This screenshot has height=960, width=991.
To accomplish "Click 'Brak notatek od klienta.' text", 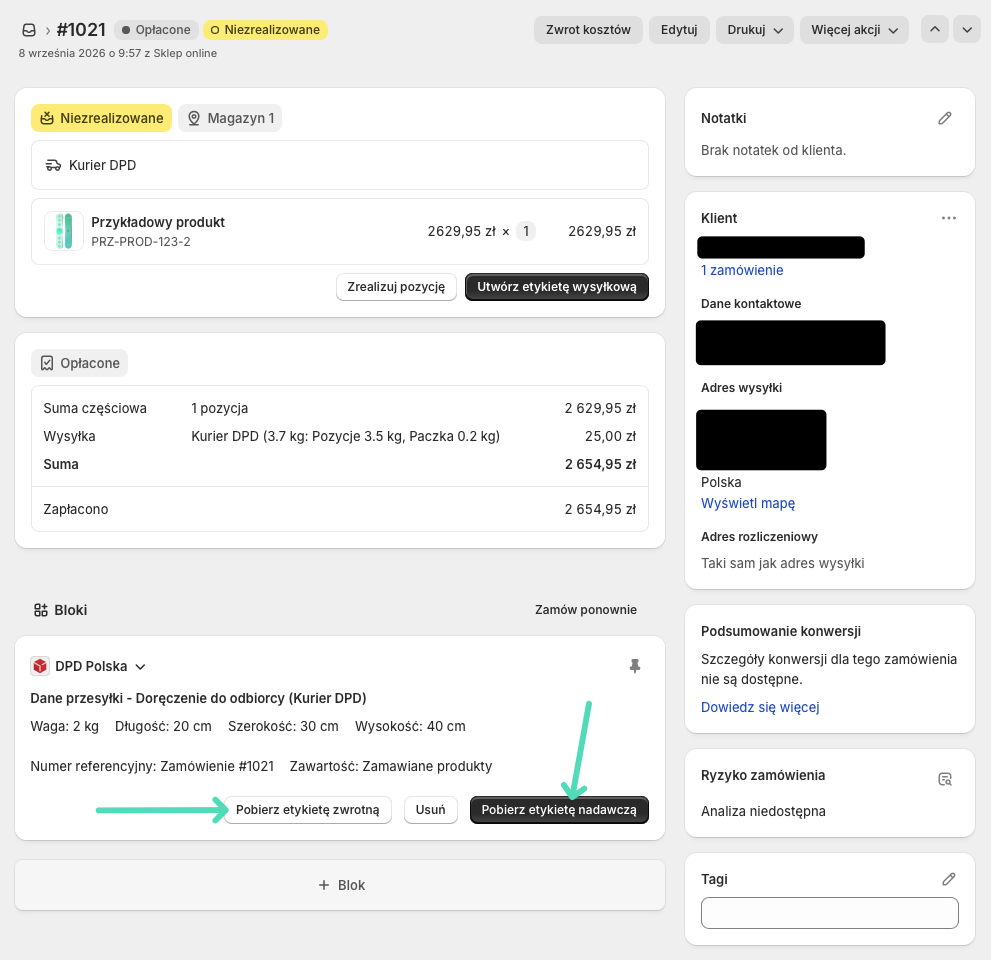I will pyautogui.click(x=773, y=150).
